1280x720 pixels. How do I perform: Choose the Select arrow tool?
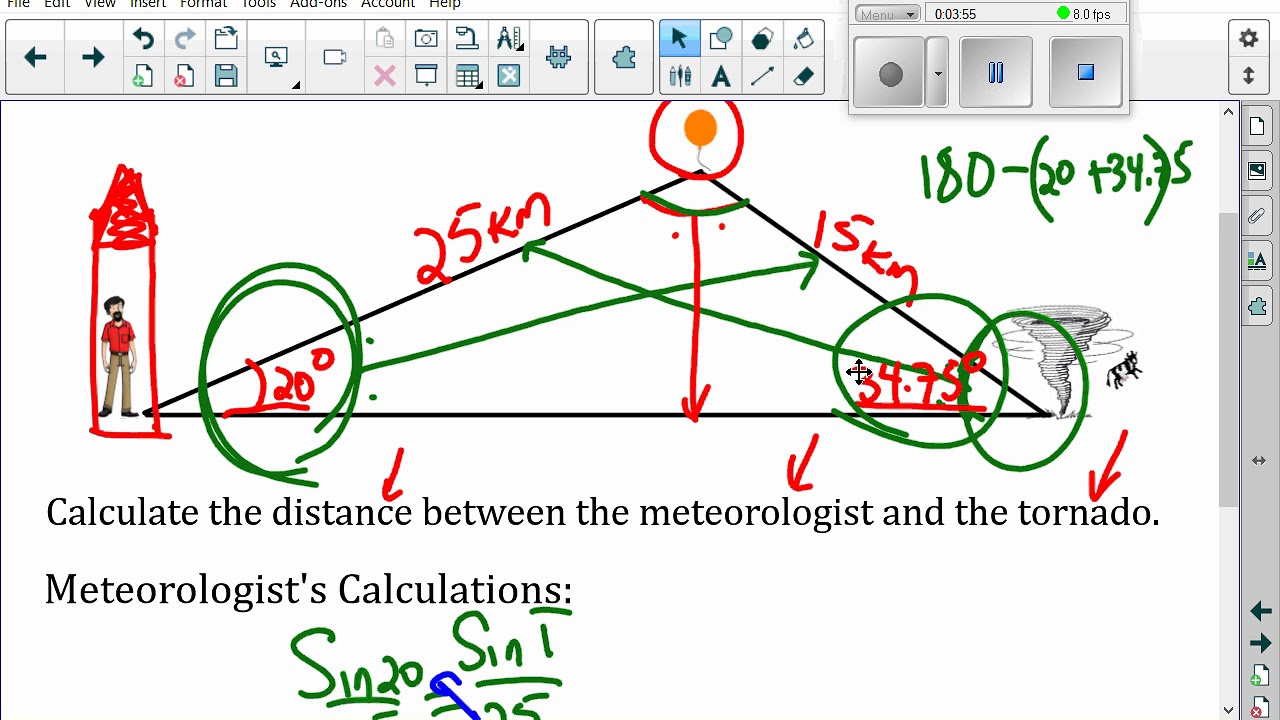679,39
